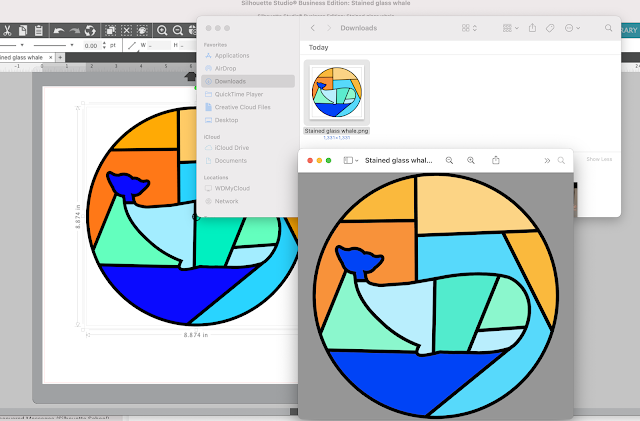Open the LIBRARY tab in Silhouette Studio
The image size is (640, 421).
(630, 30)
